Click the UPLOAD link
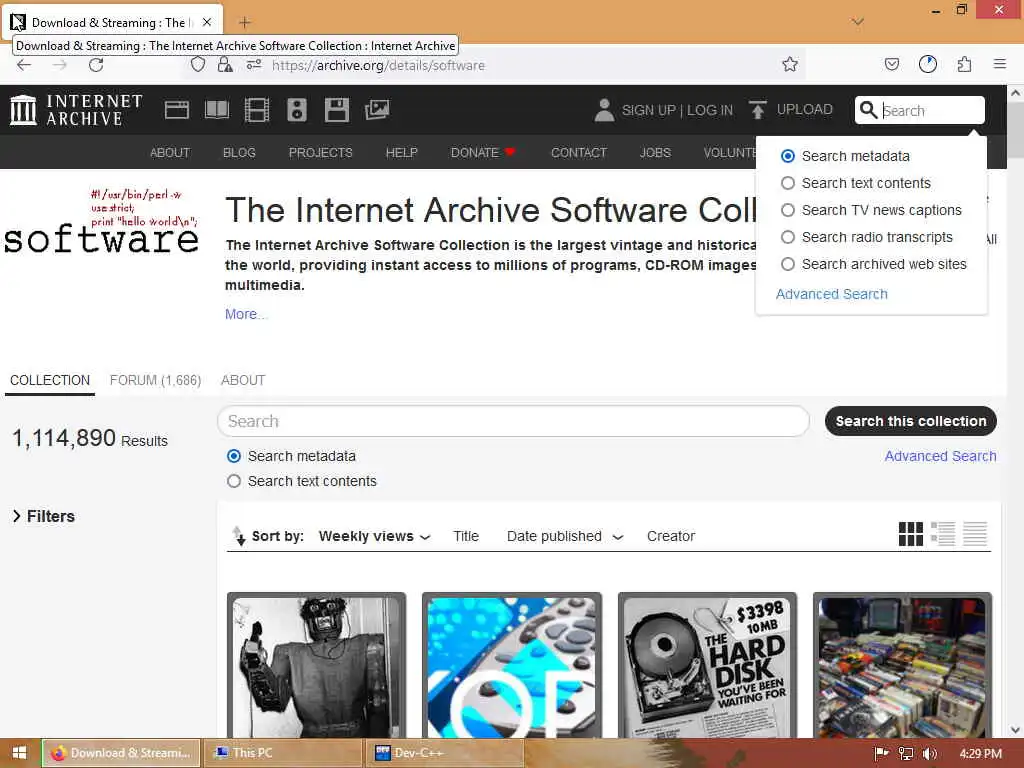Screen dimensions: 1024x768 [805, 109]
